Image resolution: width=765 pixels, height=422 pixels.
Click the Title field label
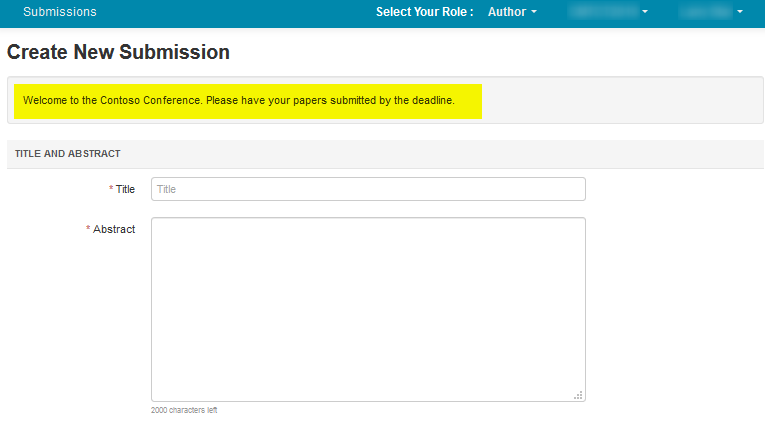(x=125, y=189)
